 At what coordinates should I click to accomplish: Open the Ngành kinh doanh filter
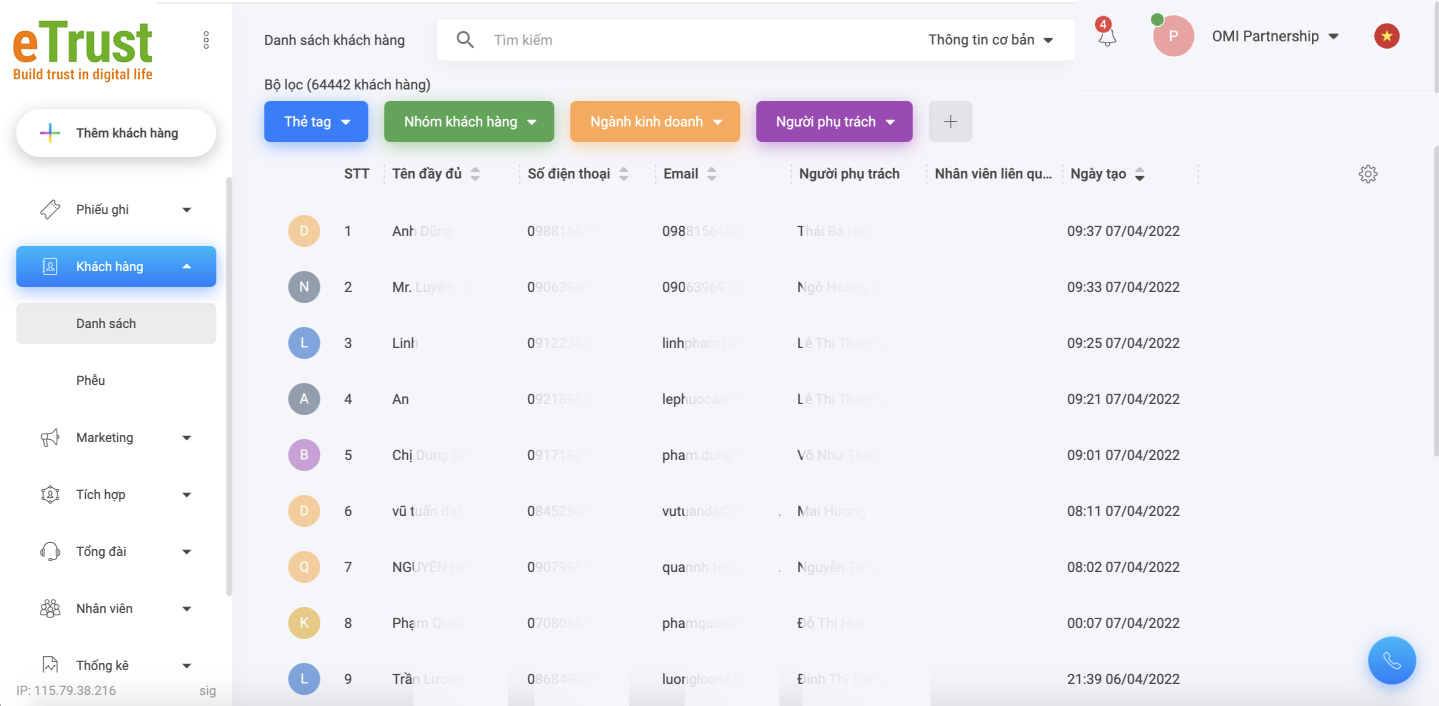coord(654,122)
